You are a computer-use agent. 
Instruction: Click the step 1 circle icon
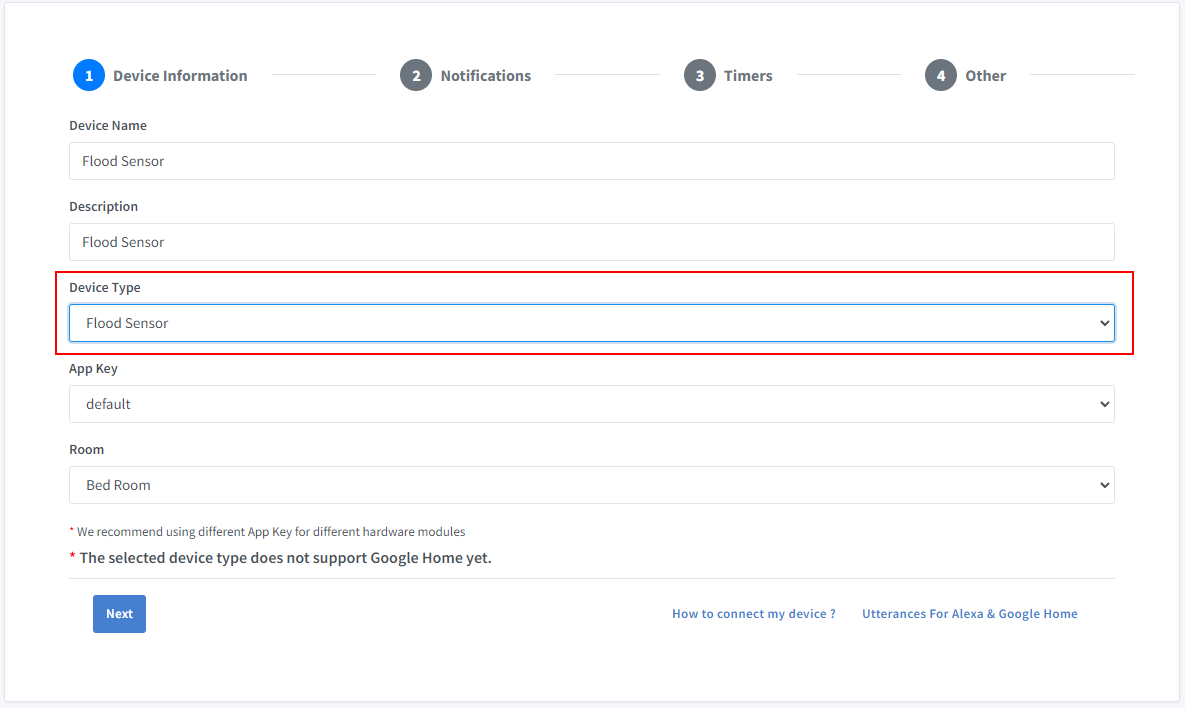89,76
